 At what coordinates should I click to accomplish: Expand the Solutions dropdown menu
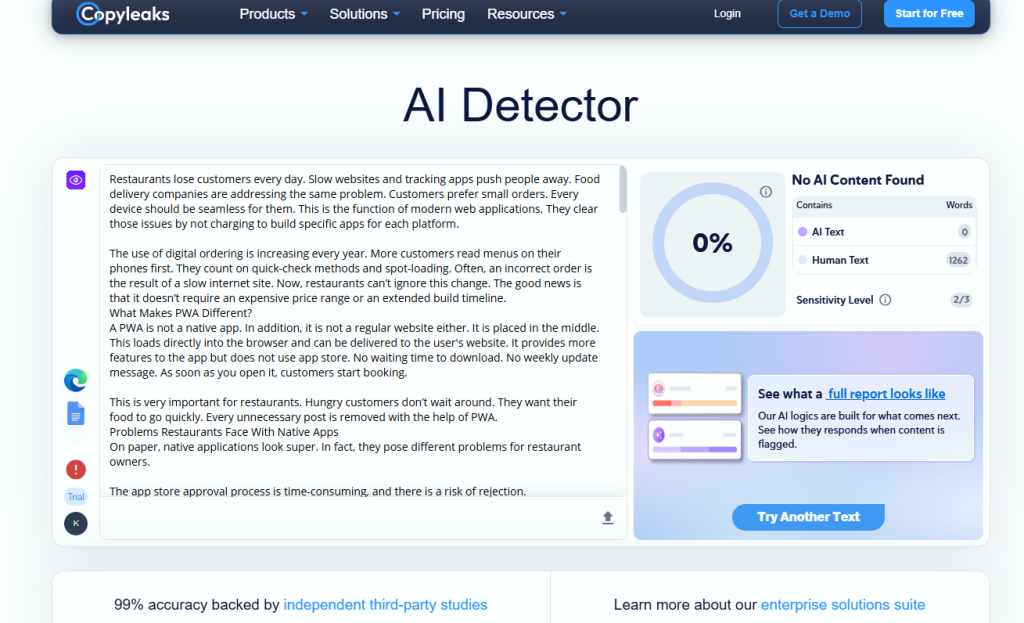pos(364,14)
